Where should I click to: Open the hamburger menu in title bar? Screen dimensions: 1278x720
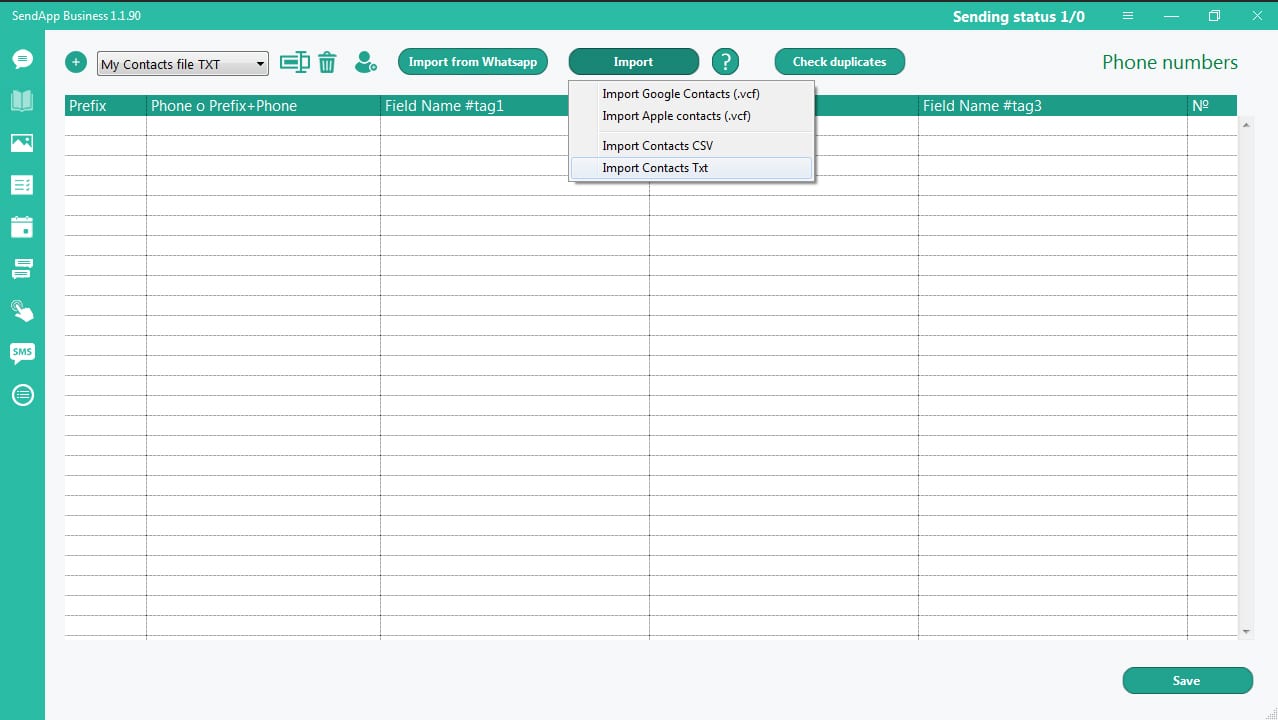(1128, 16)
